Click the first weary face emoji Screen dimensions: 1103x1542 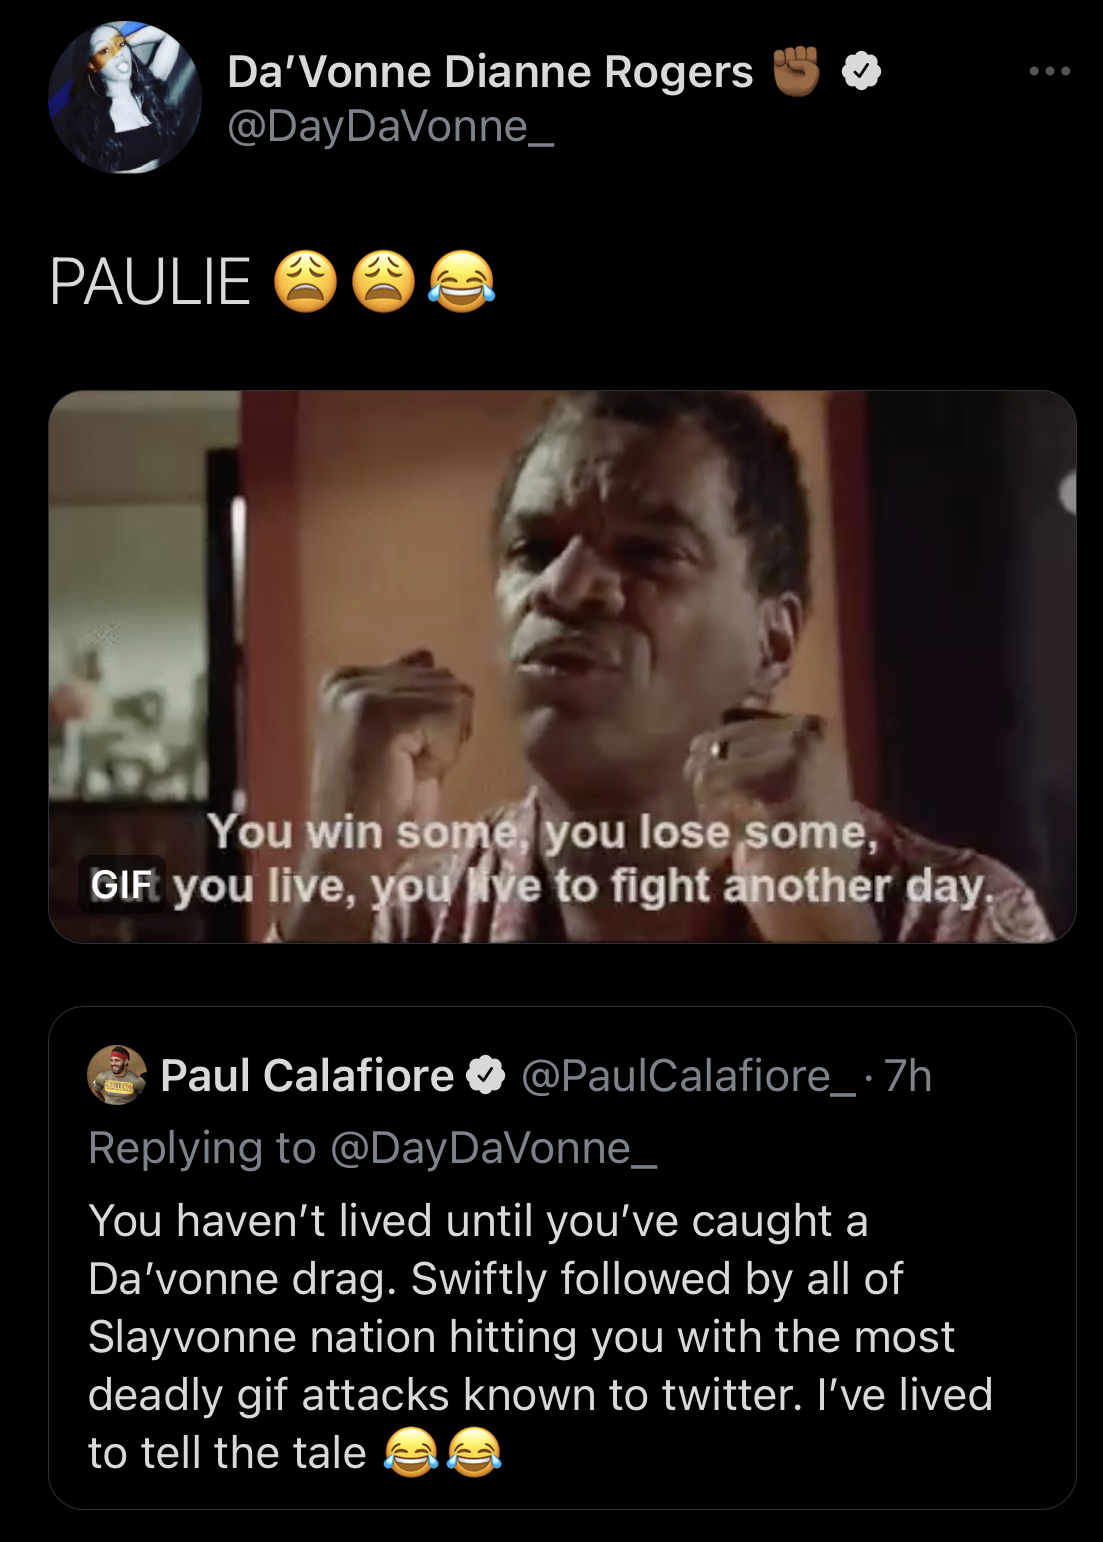(305, 281)
